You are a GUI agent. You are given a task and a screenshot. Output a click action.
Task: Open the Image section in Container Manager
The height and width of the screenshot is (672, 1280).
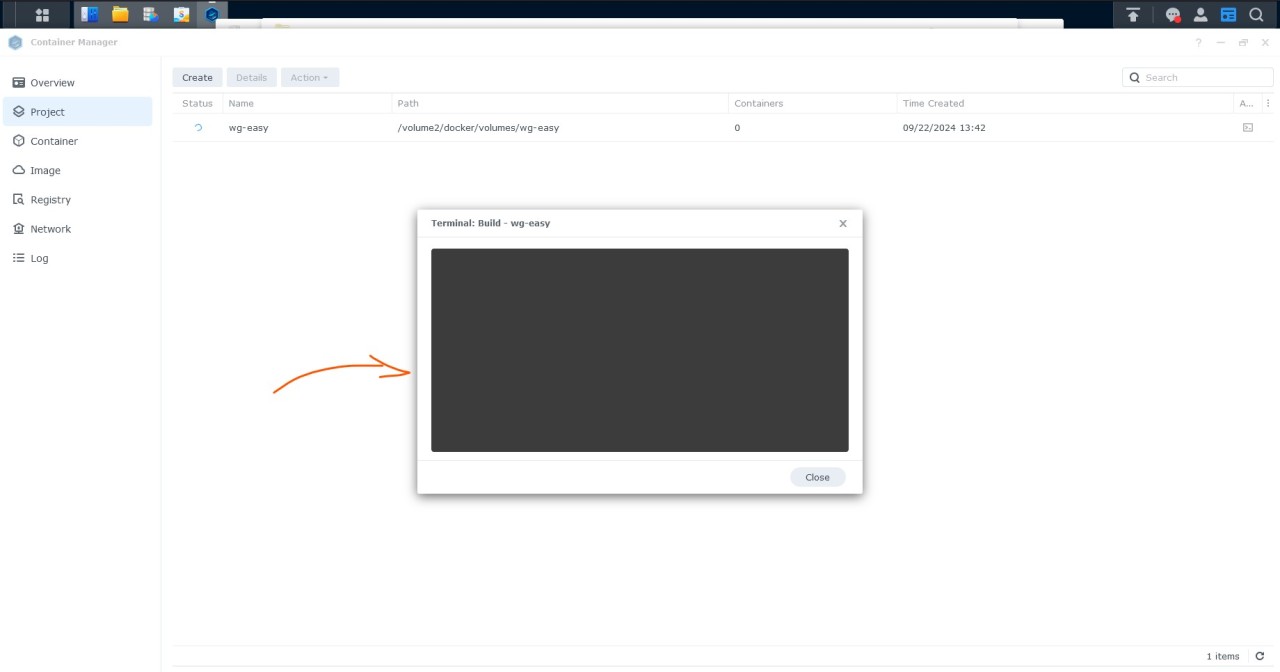45,170
